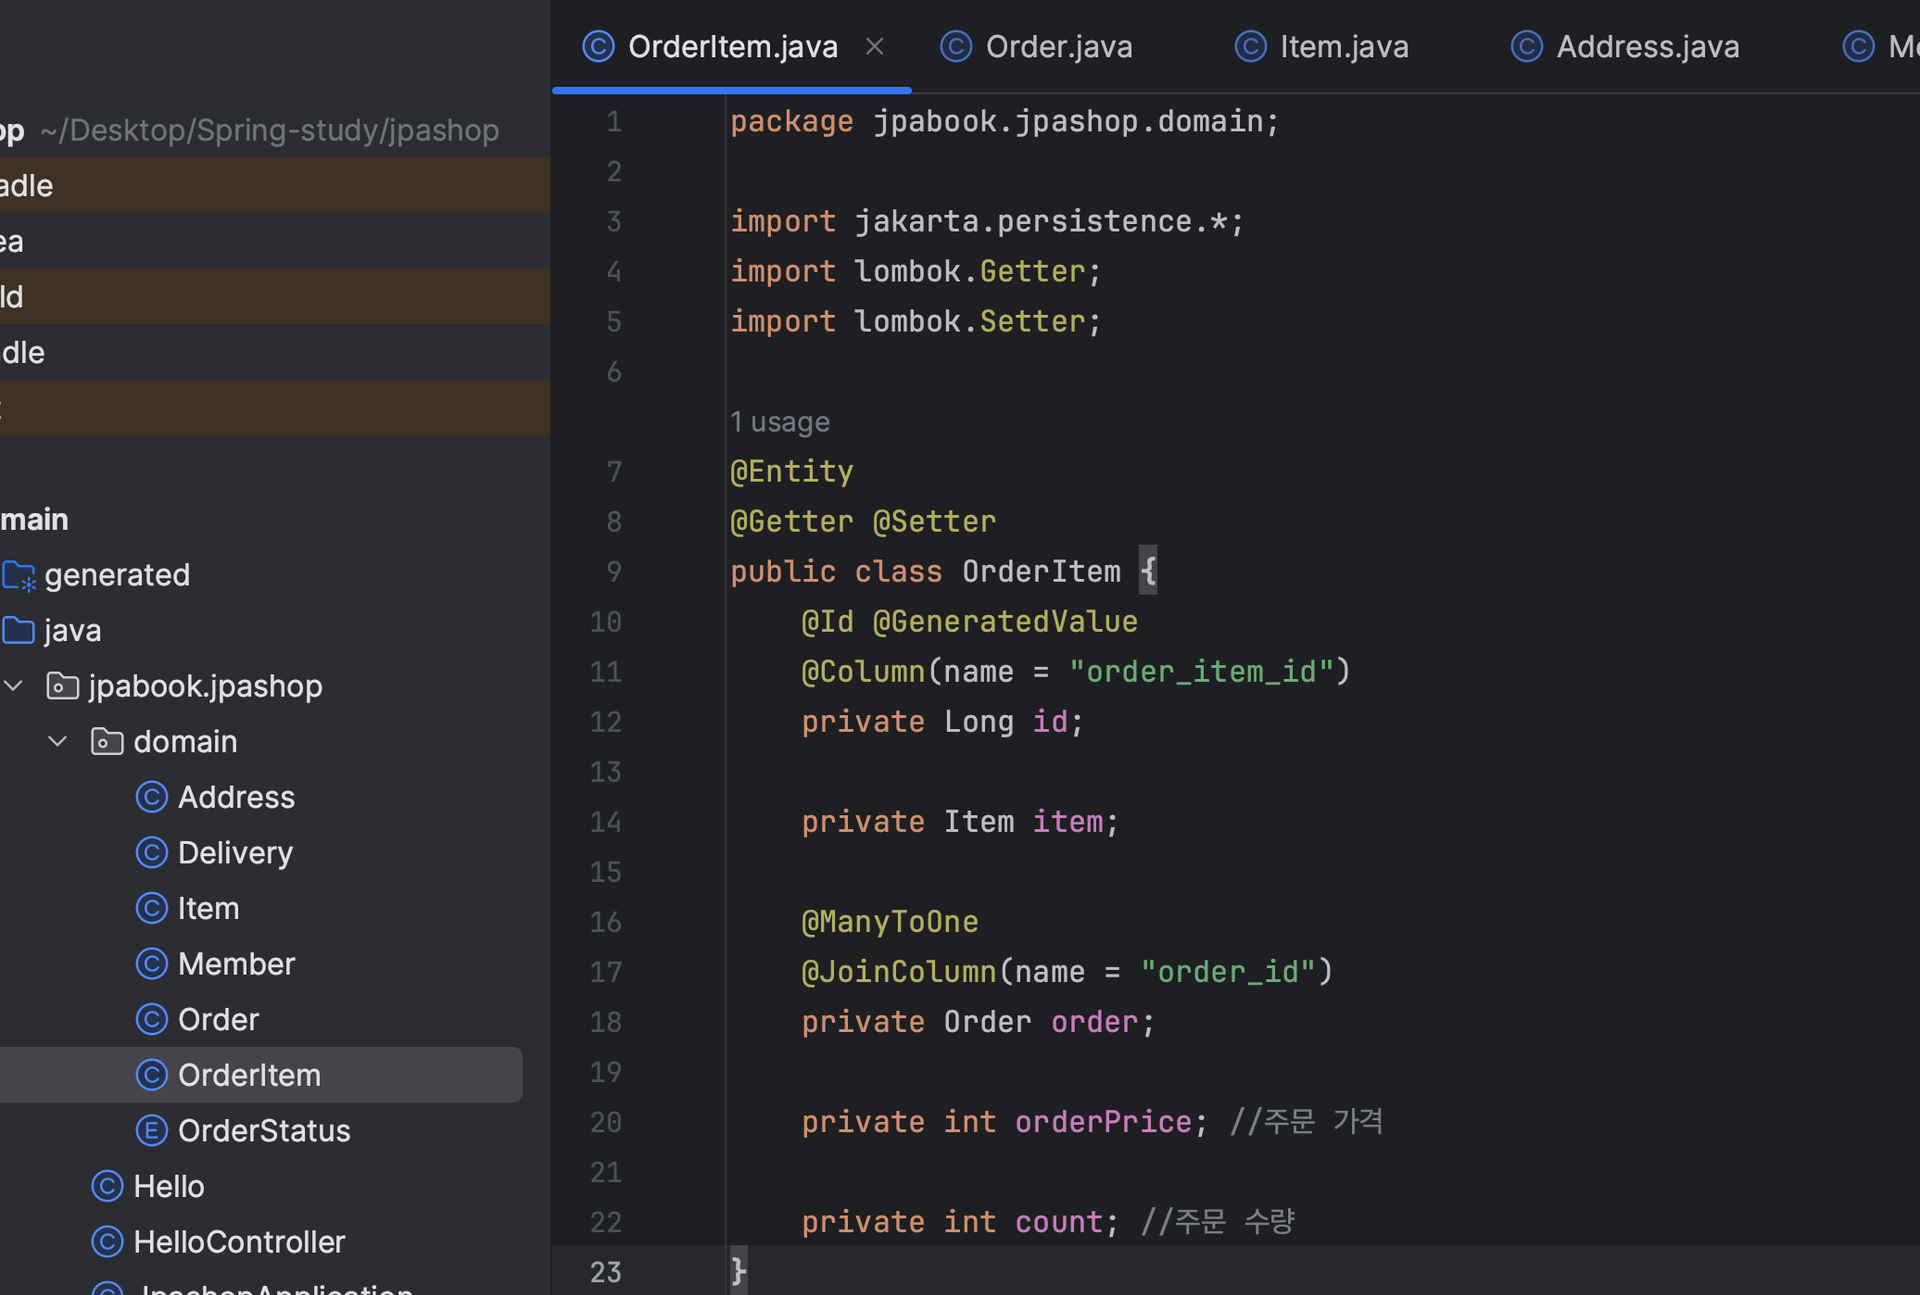Image resolution: width=1920 pixels, height=1295 pixels.
Task: Open the Item class in the tree
Action: coord(208,908)
